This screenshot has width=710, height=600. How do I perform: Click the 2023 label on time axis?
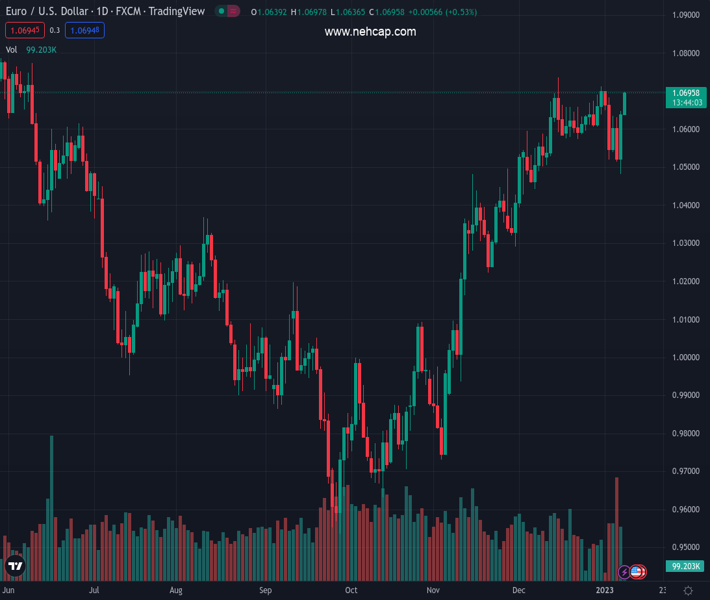(x=606, y=591)
